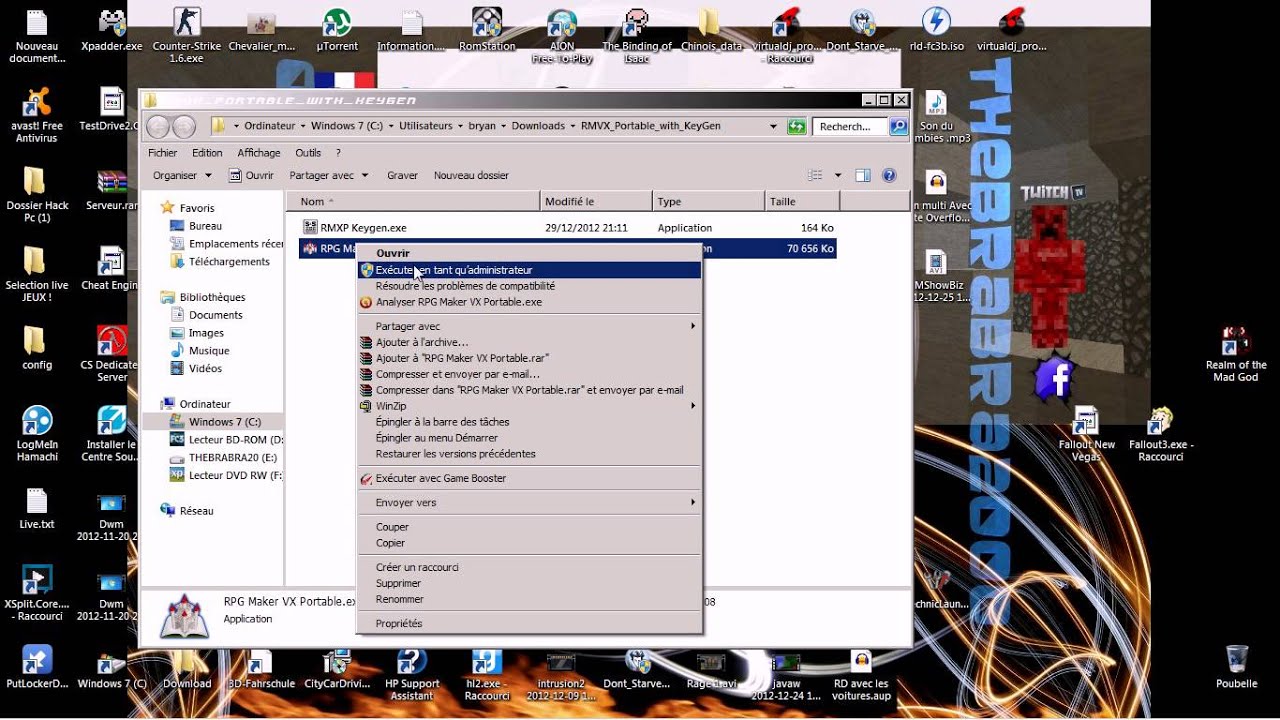
Task: Open µTorrent desktop icon
Action: click(x=336, y=30)
